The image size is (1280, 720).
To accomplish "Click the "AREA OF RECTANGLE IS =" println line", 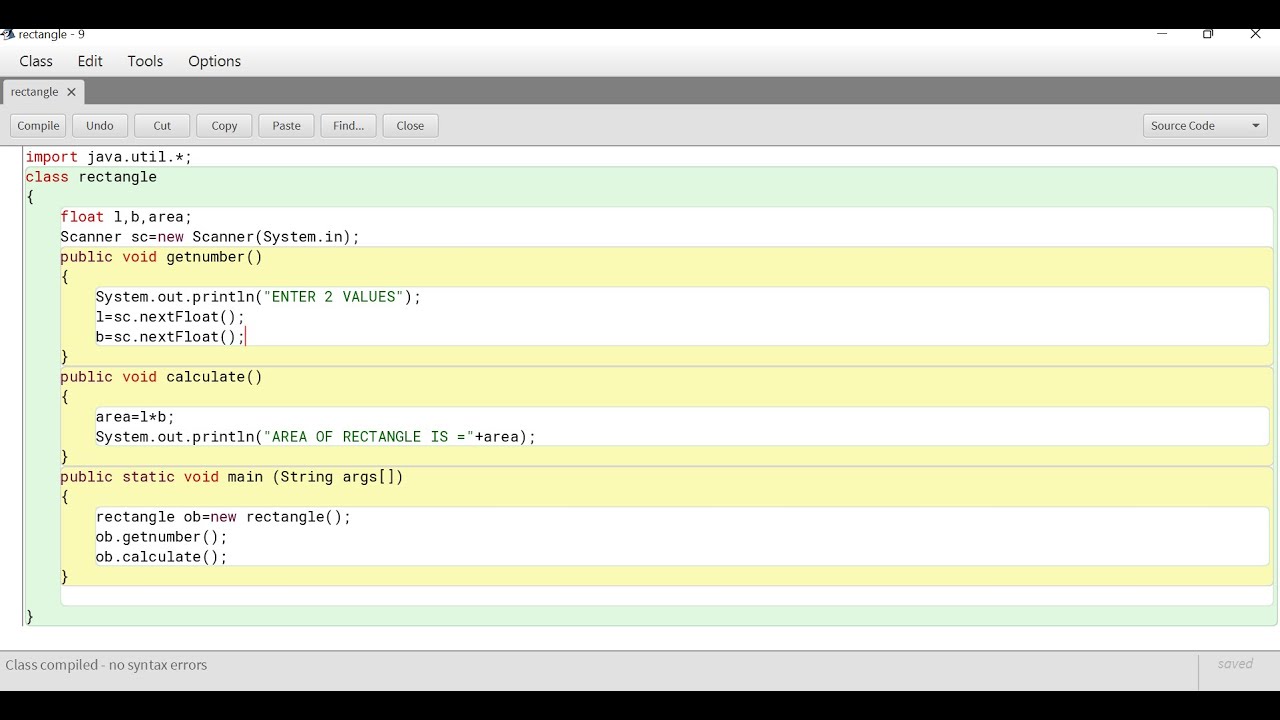I will [x=316, y=437].
